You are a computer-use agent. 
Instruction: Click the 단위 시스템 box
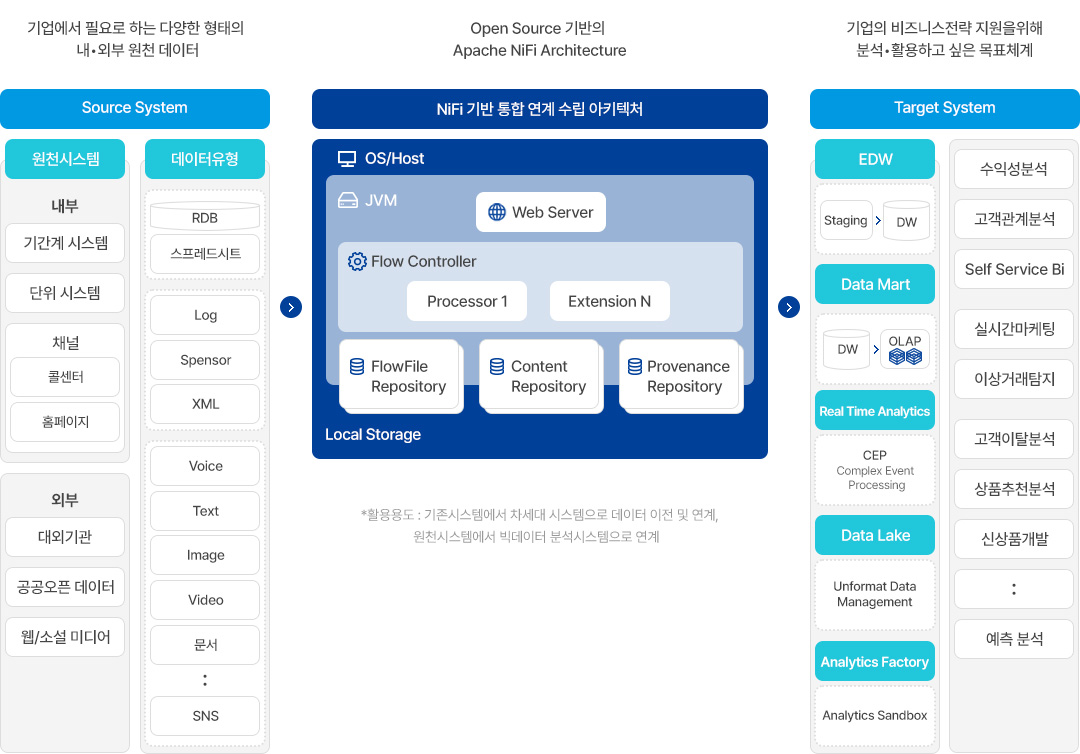tap(65, 293)
